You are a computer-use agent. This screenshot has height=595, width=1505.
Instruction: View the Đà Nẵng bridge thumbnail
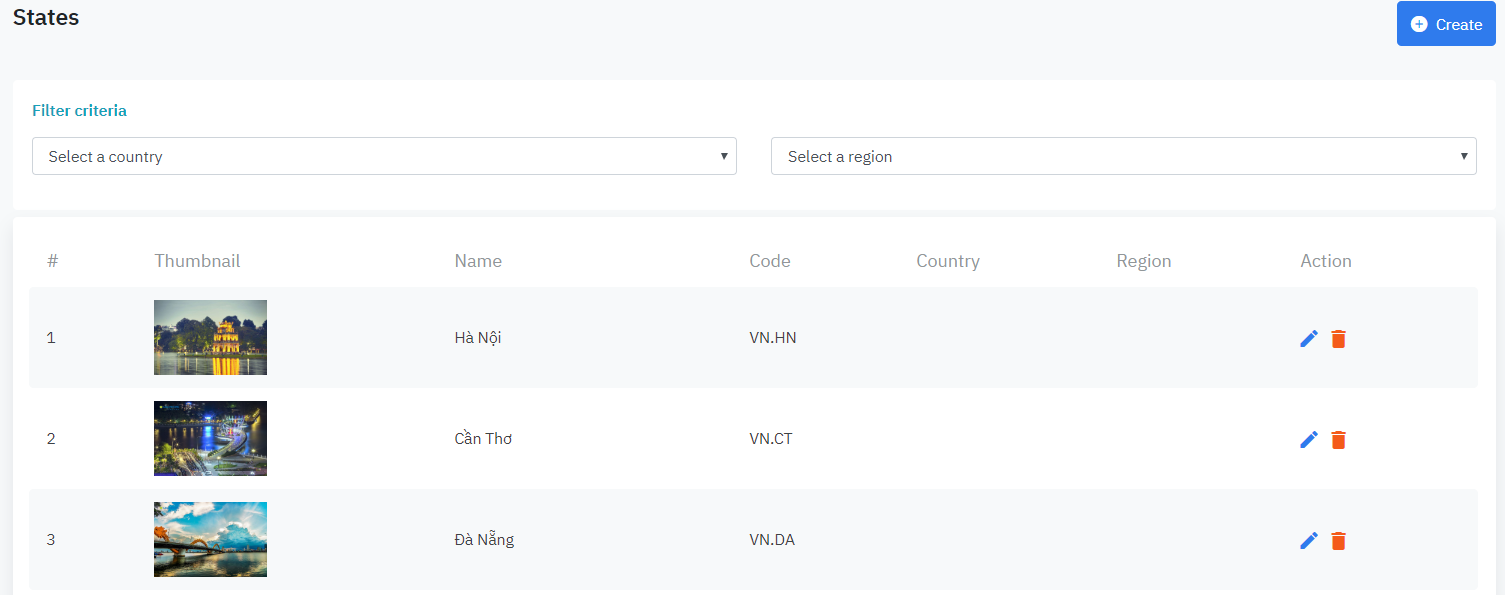tap(210, 540)
